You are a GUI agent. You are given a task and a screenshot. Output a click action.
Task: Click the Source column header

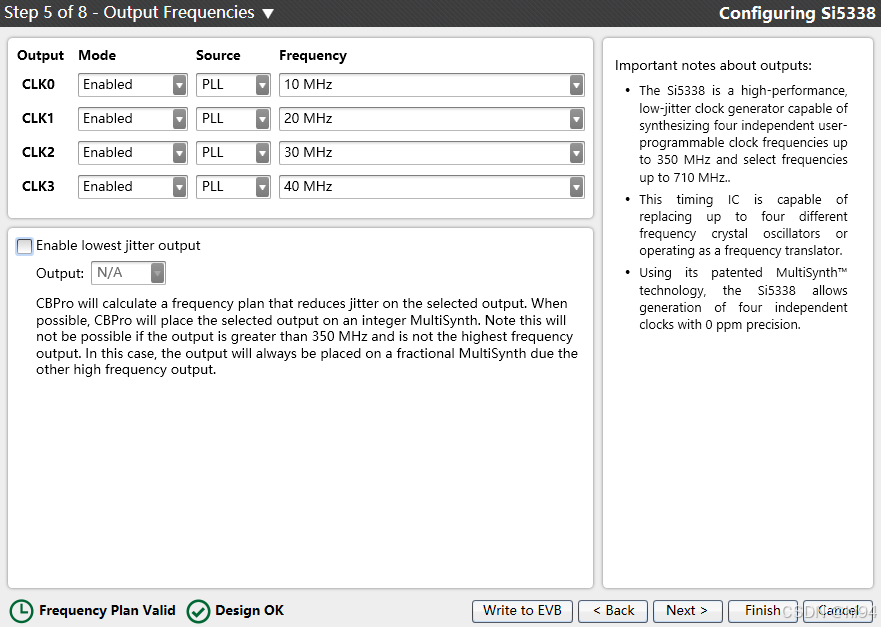tap(218, 55)
